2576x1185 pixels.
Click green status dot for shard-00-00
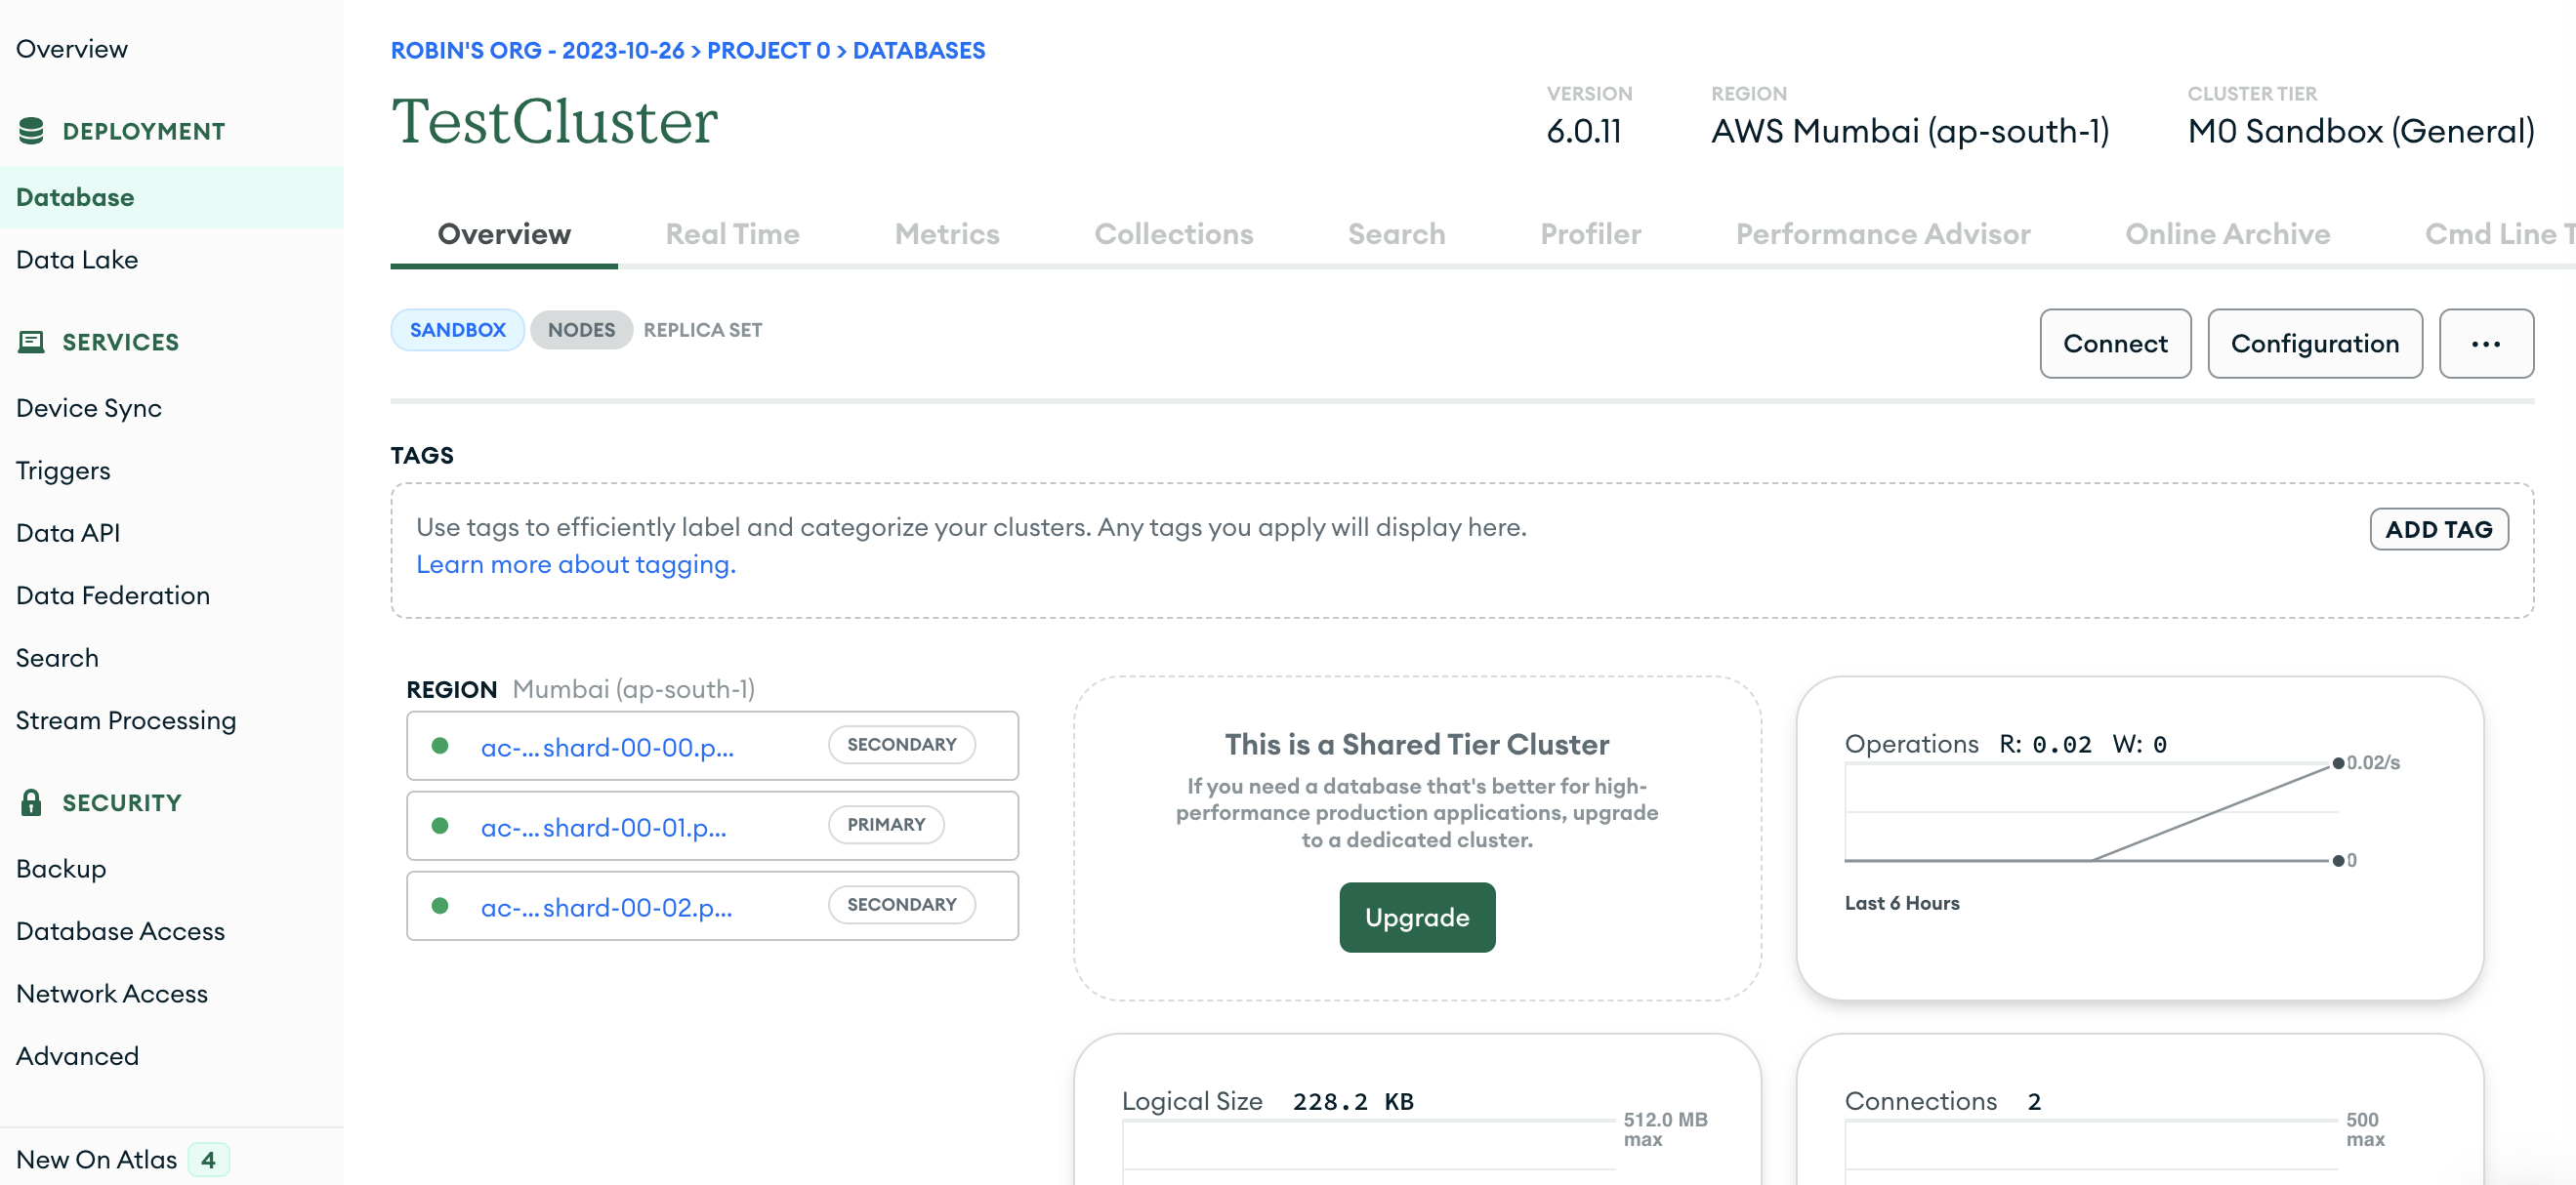point(439,746)
